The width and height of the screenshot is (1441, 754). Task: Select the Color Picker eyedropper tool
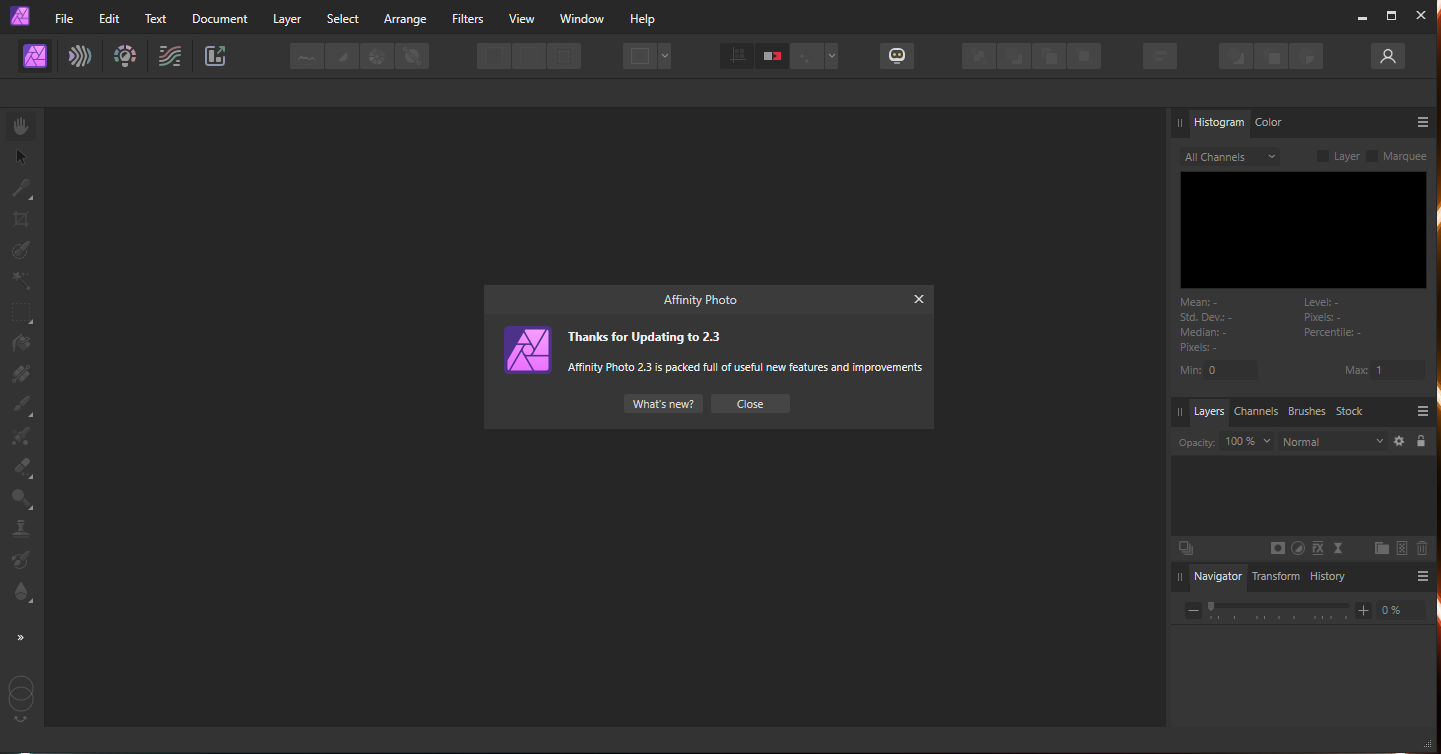coord(21,188)
